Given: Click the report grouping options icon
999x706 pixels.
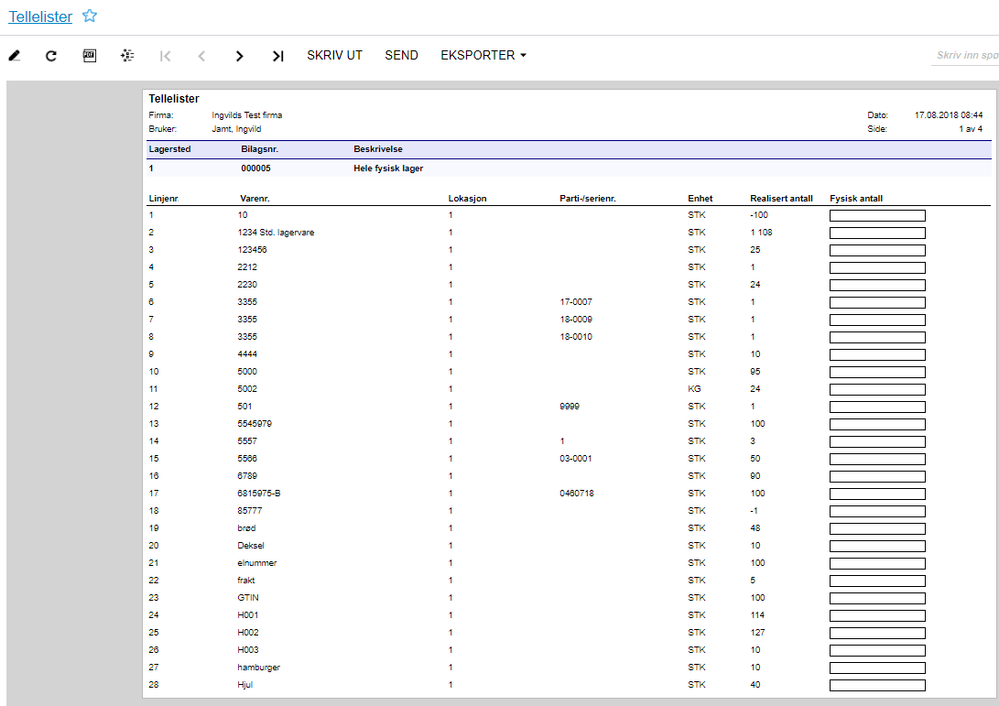Looking at the screenshot, I should [127, 55].
